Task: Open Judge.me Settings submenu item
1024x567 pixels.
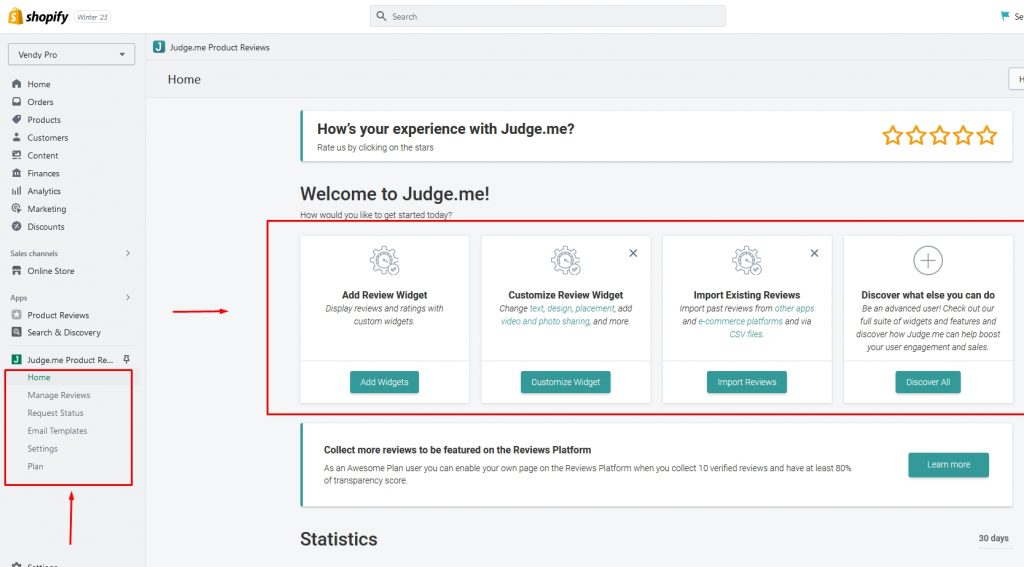Action: click(42, 448)
